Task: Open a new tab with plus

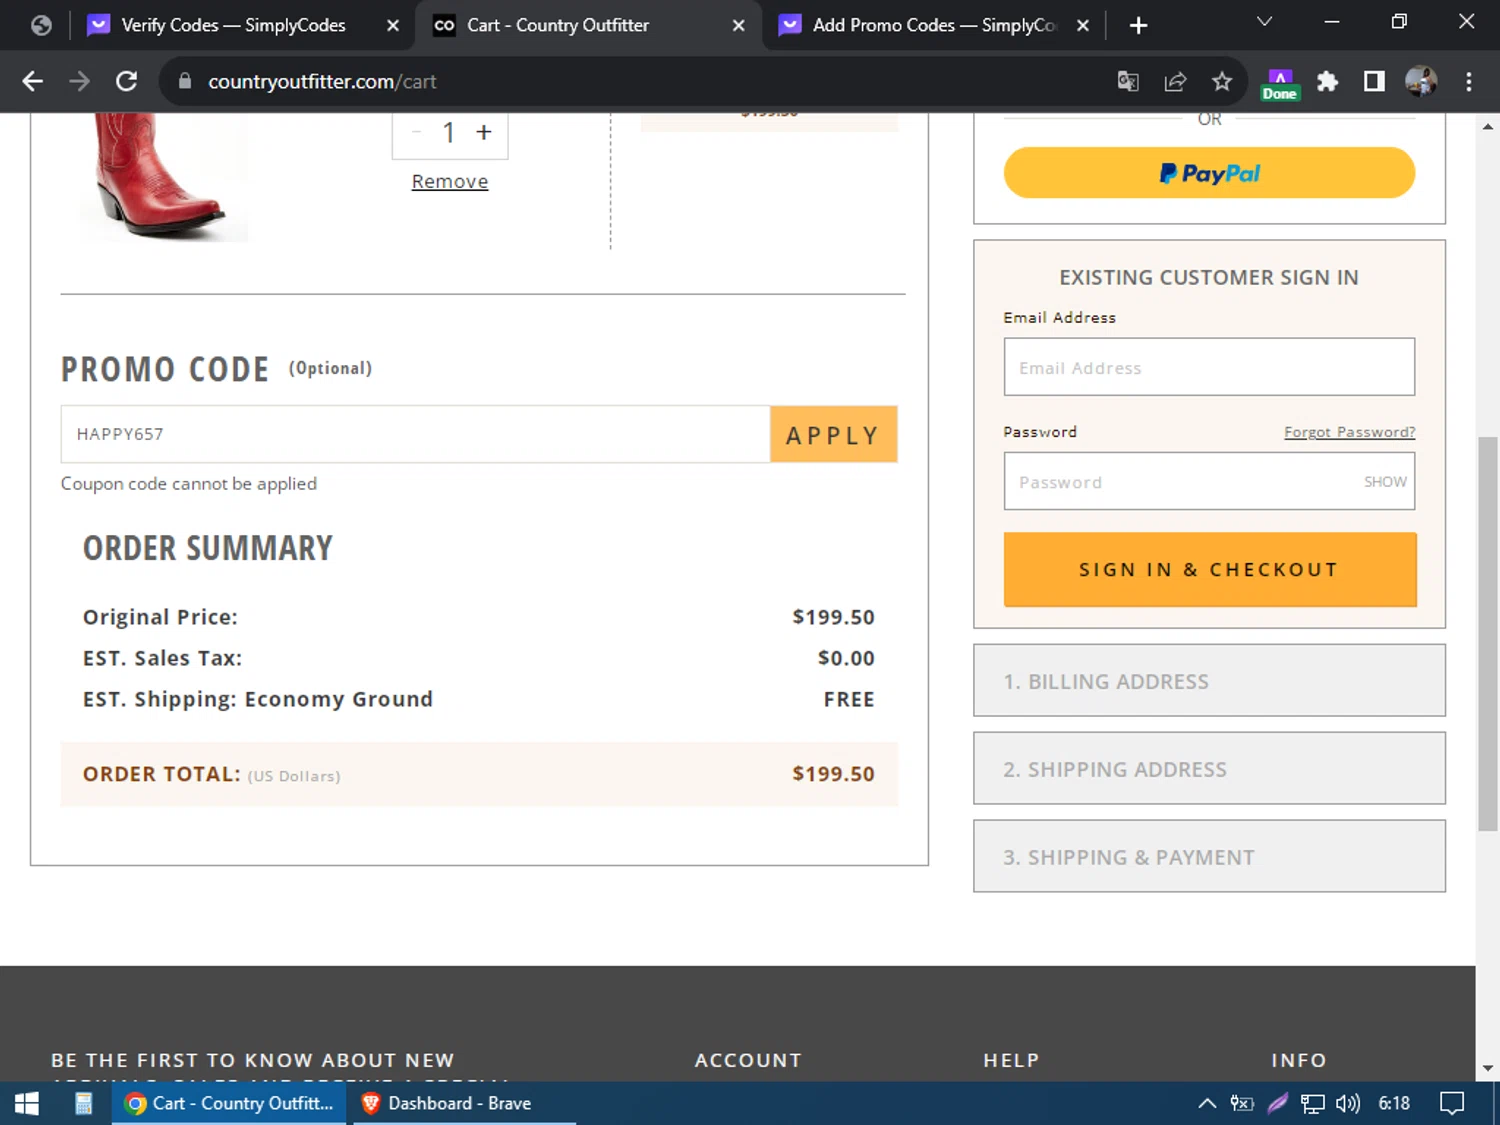Action: point(1138,25)
